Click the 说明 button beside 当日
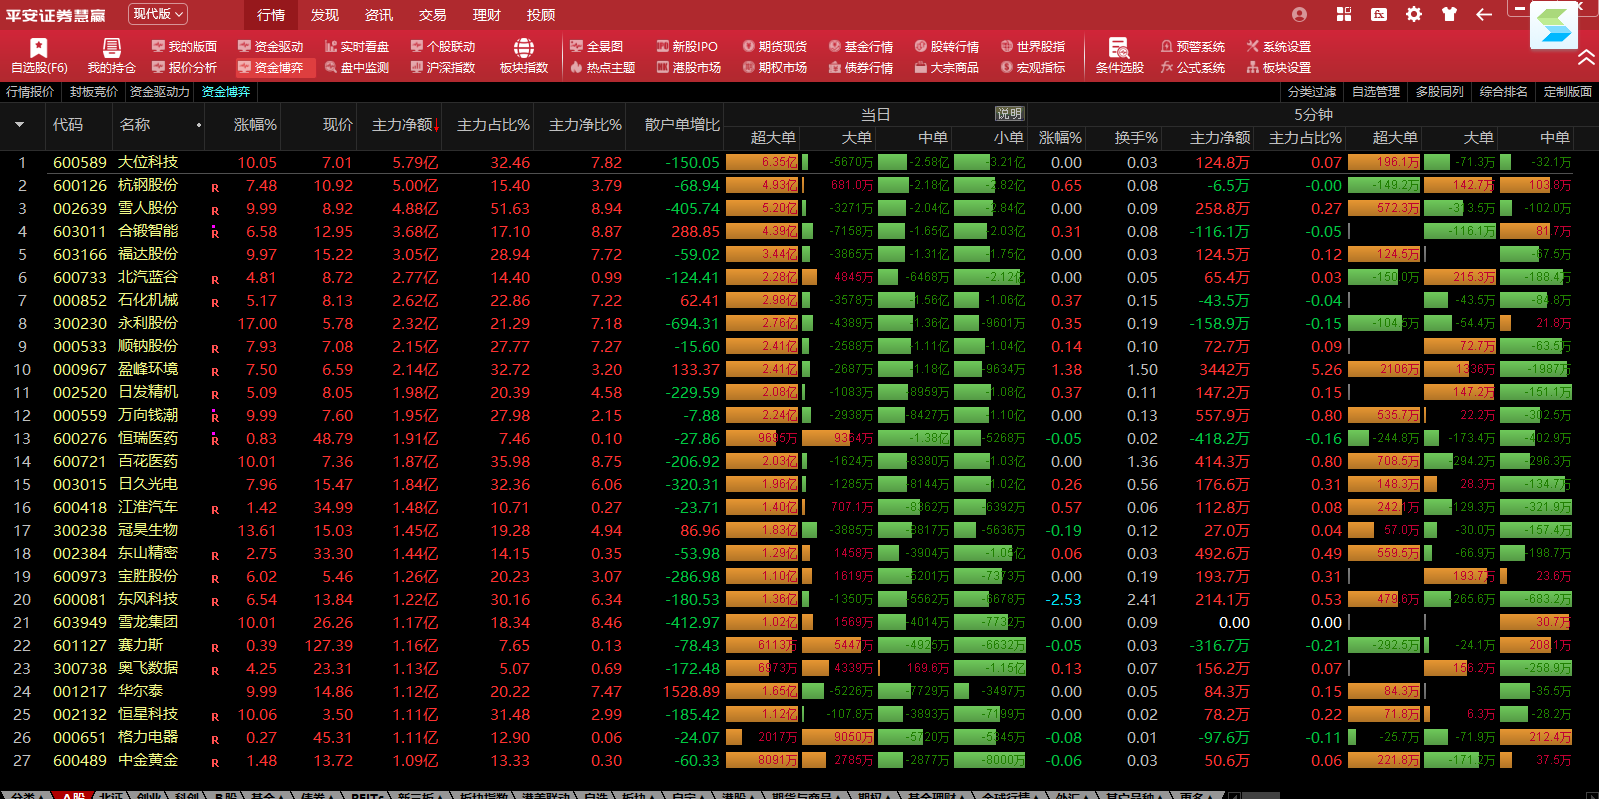The width and height of the screenshot is (1599, 799). point(1008,114)
